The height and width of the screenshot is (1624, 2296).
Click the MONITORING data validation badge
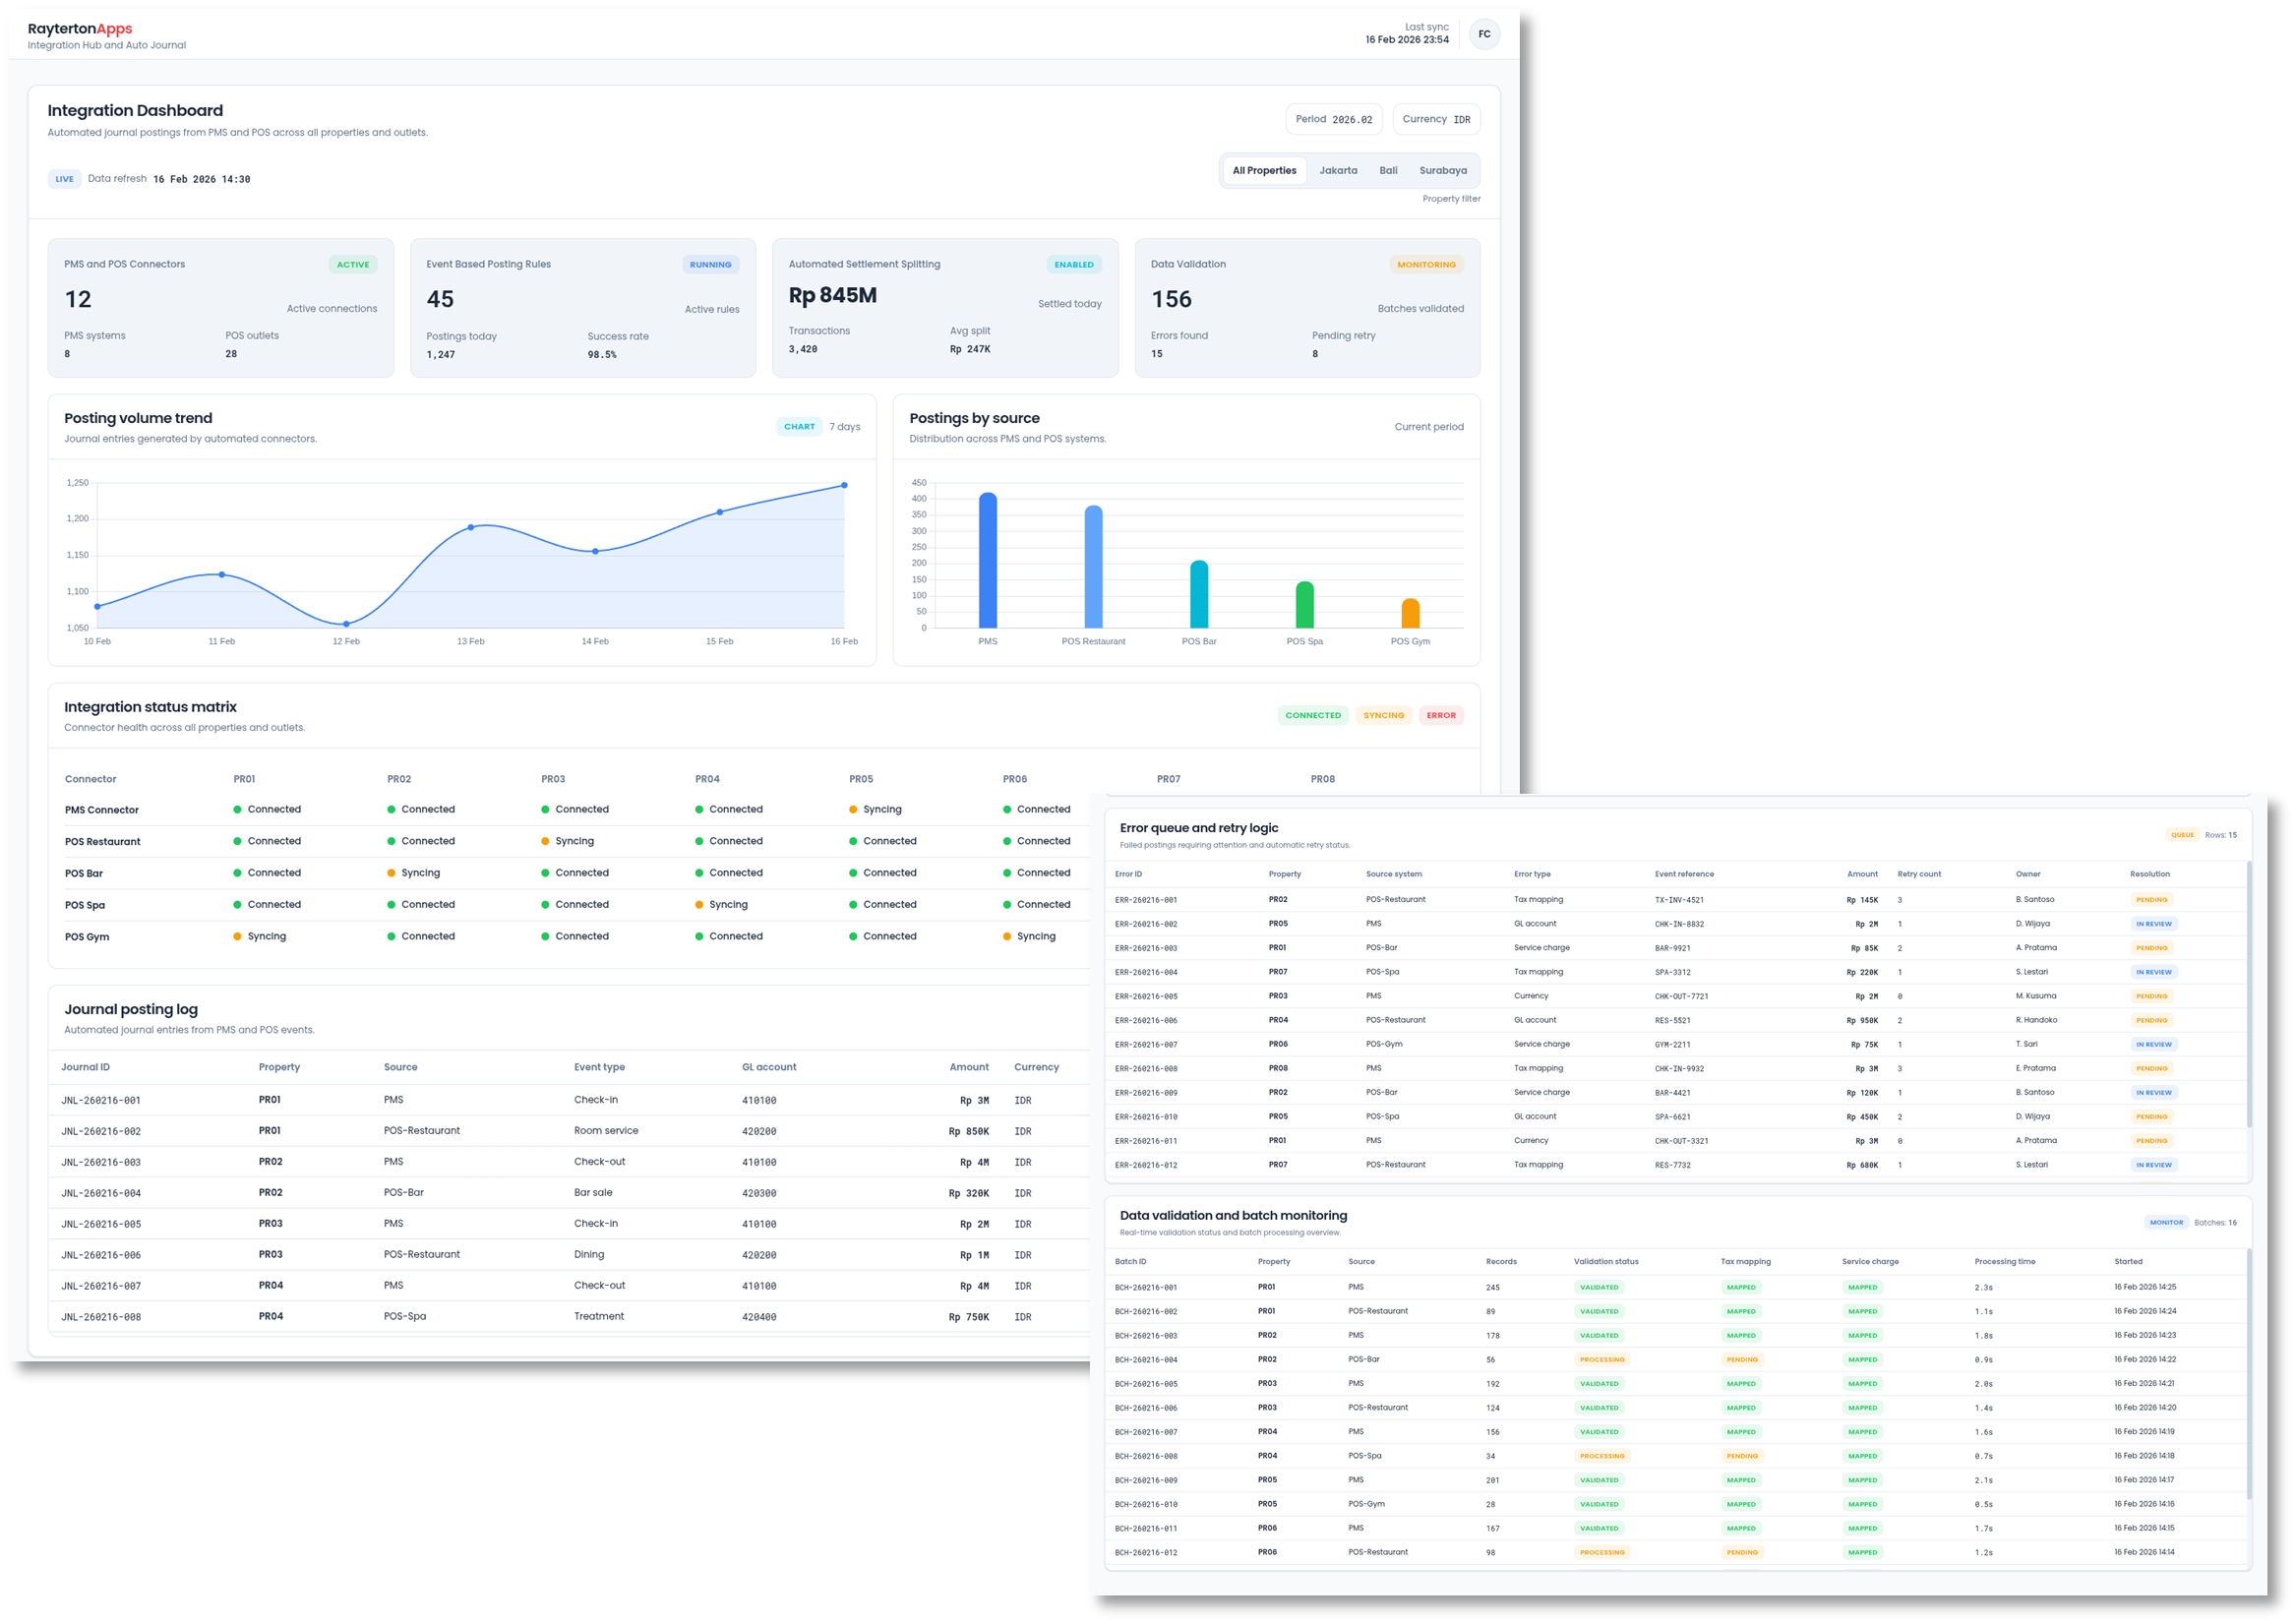click(1426, 265)
